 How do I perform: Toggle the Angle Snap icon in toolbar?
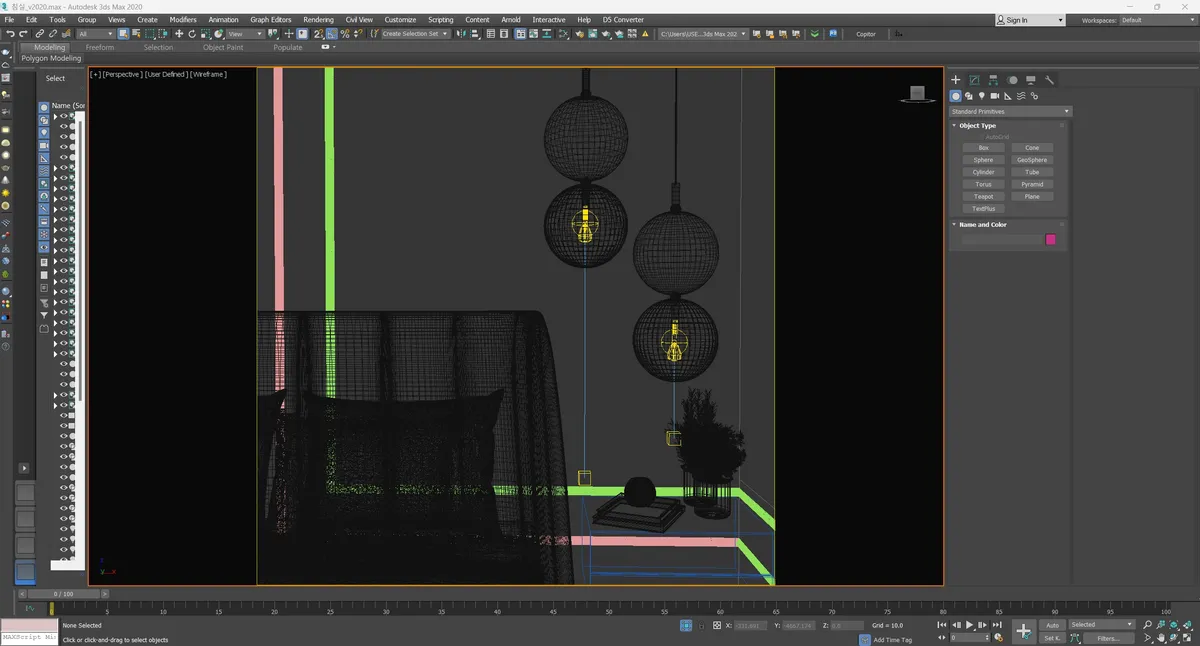[332, 34]
